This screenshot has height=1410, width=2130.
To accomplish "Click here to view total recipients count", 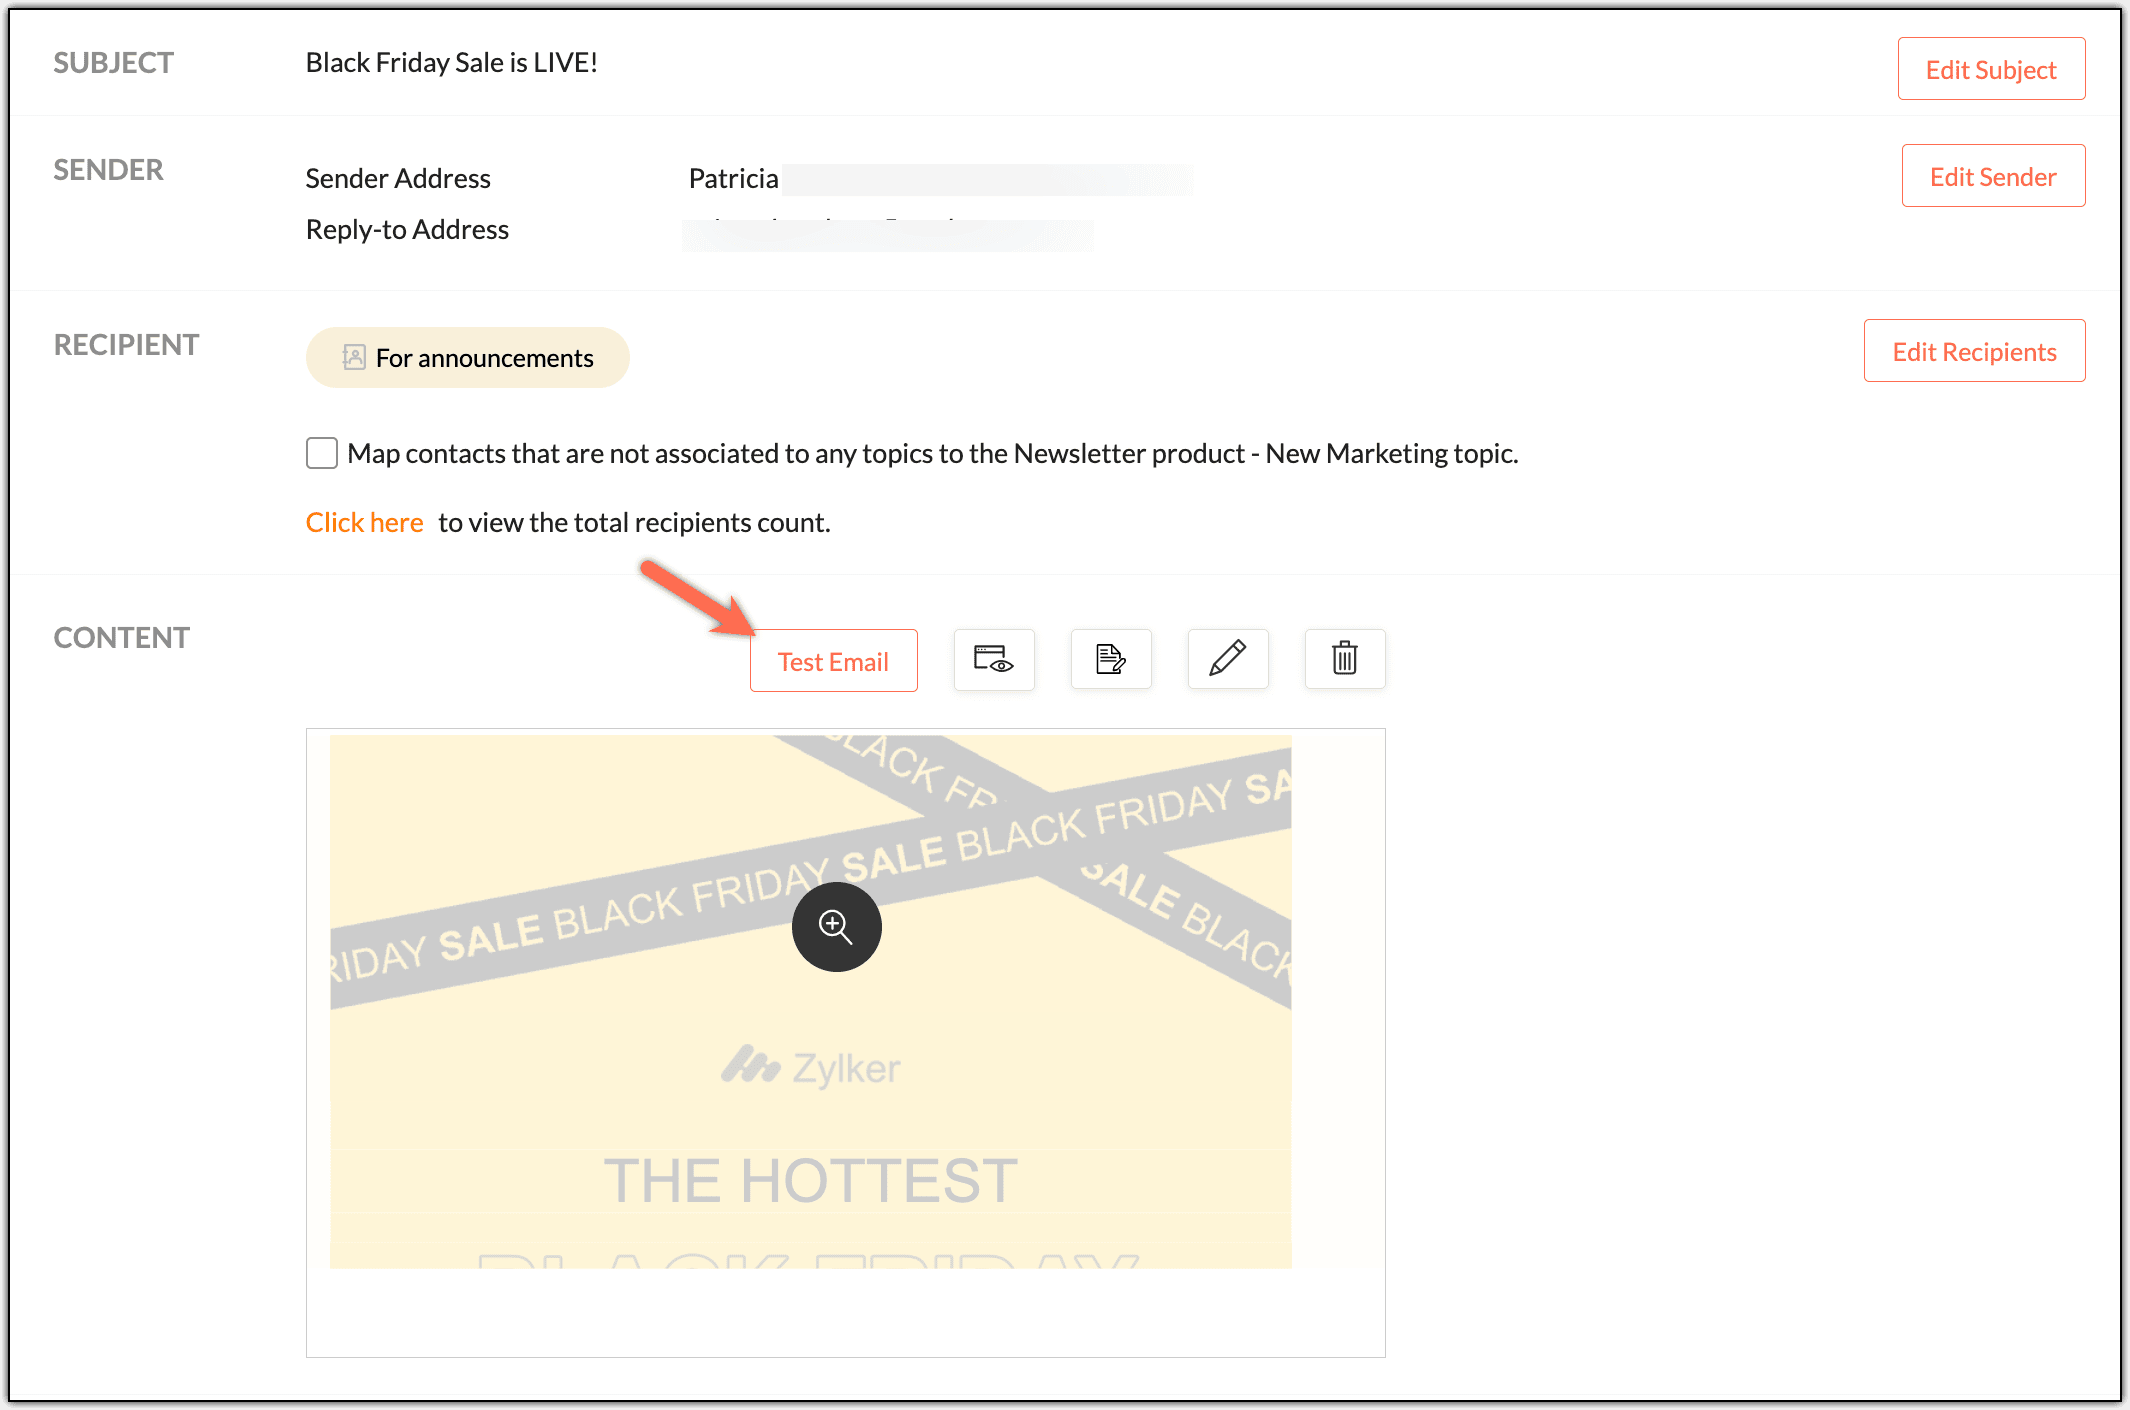I will (x=364, y=521).
